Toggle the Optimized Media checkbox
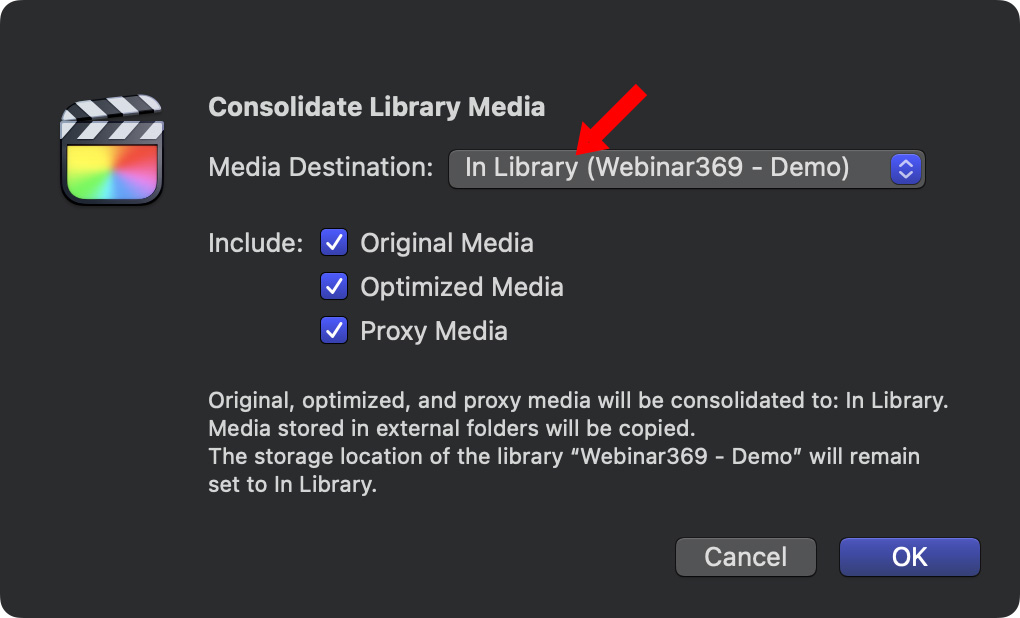This screenshot has width=1020, height=618. pyautogui.click(x=334, y=287)
